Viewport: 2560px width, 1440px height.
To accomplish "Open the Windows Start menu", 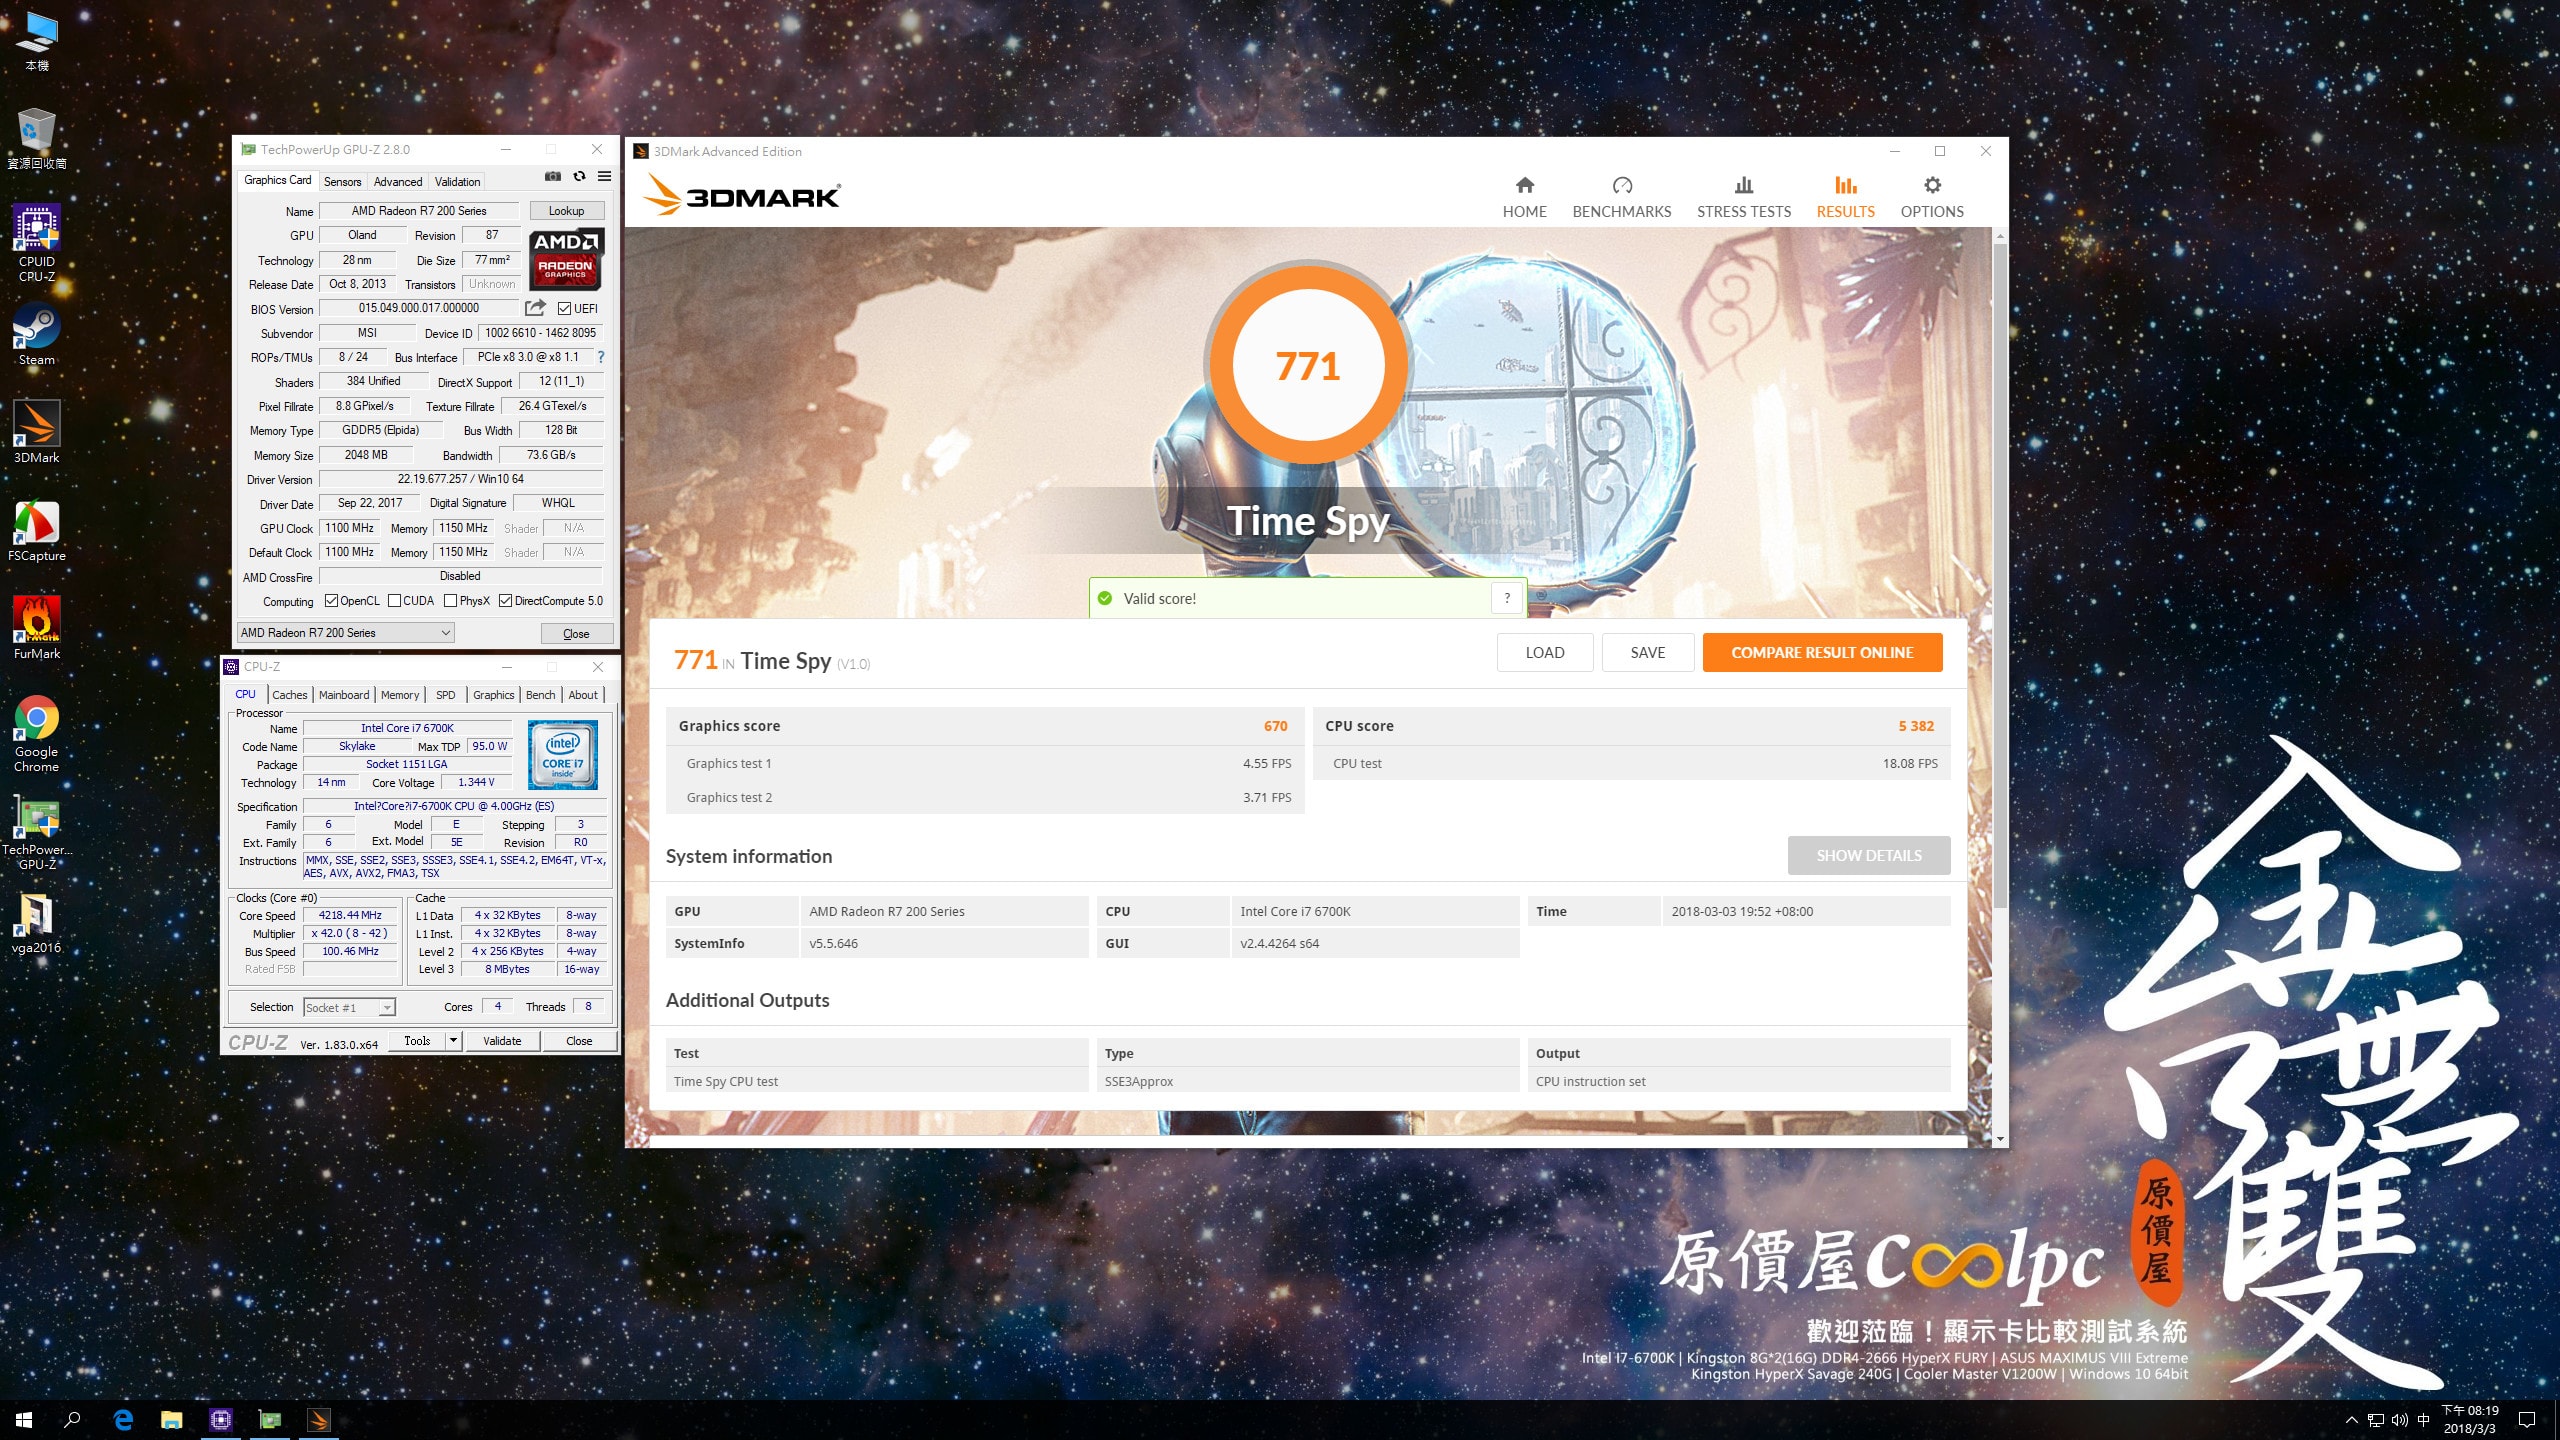I will 24,1420.
